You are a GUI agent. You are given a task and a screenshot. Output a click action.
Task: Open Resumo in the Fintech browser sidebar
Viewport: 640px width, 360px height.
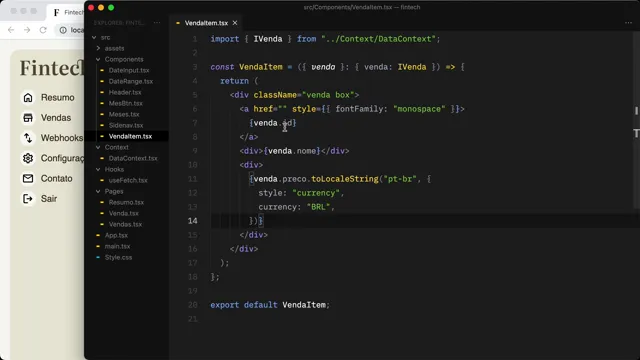(x=57, y=98)
